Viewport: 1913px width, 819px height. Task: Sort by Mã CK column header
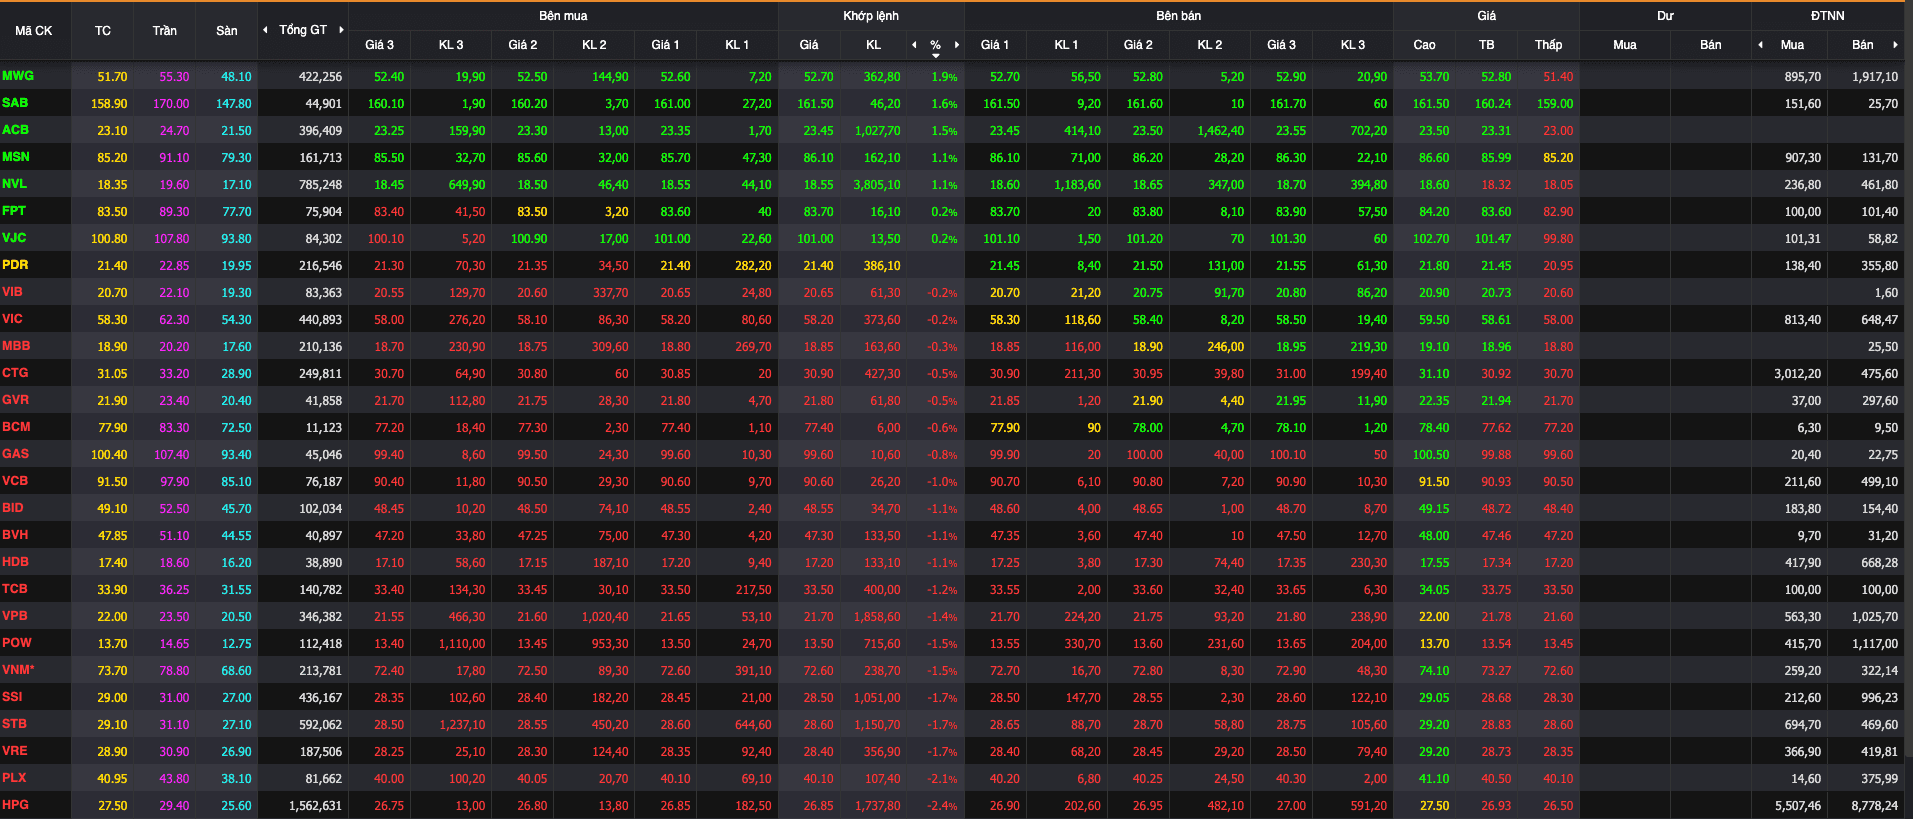(x=34, y=31)
